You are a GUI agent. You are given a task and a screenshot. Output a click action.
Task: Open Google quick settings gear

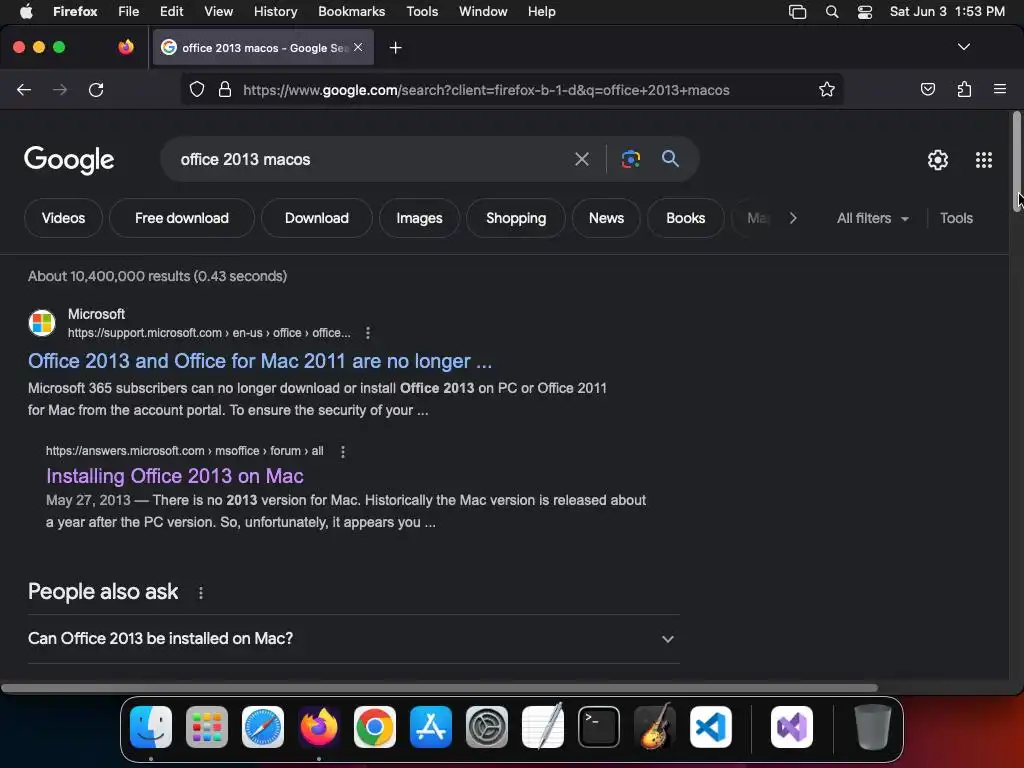click(938, 160)
